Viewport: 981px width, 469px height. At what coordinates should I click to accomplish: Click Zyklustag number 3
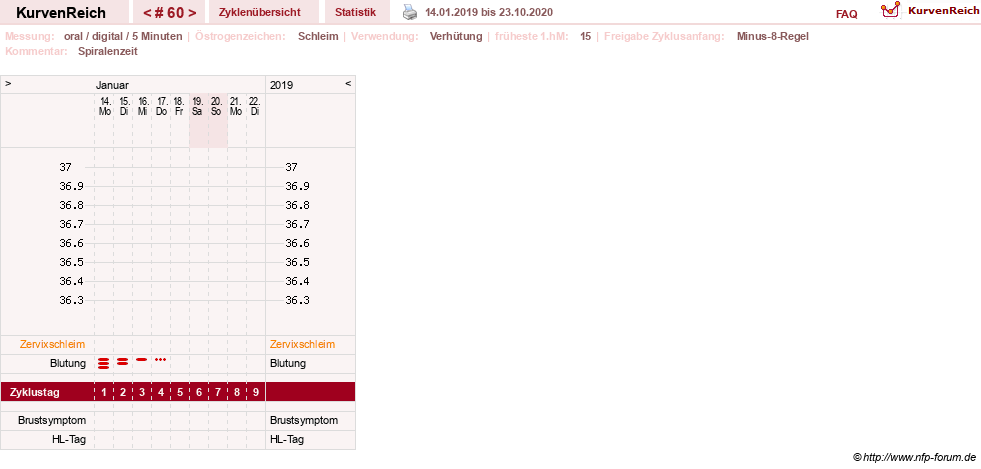pos(142,393)
